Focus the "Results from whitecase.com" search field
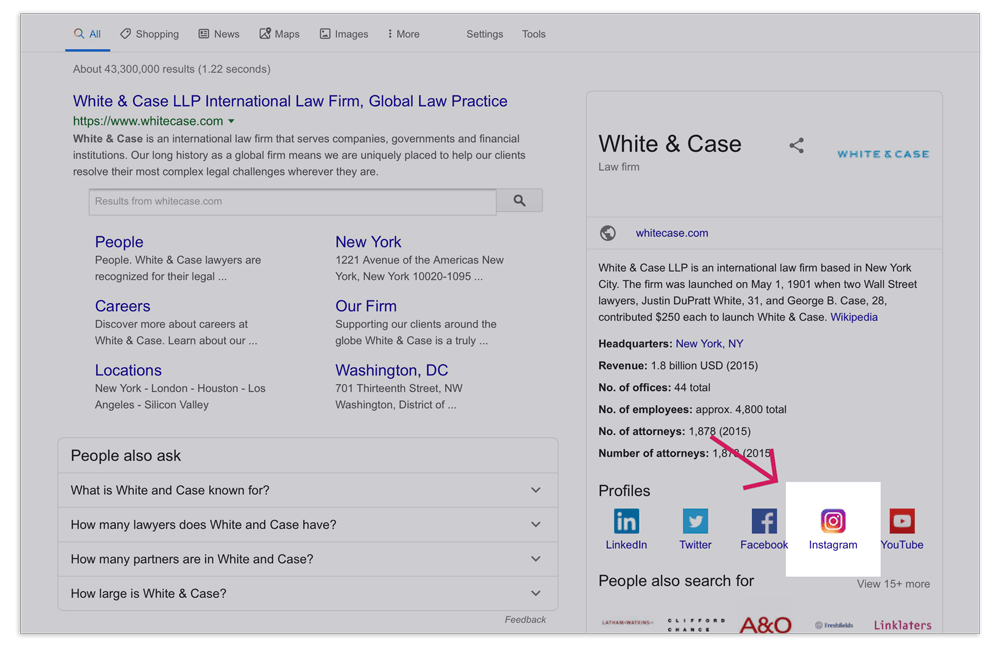1000x647 pixels. 293,201
